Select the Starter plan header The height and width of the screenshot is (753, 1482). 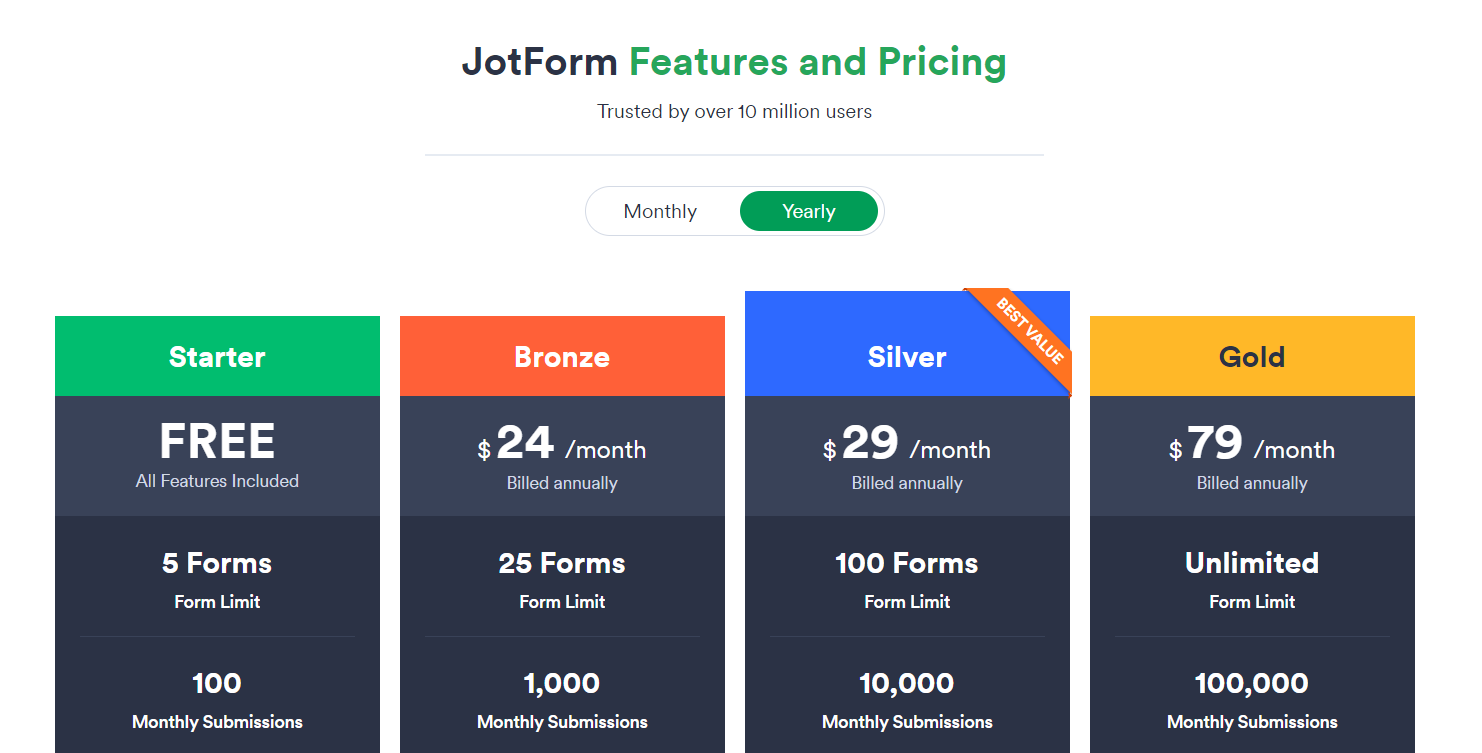[217, 355]
